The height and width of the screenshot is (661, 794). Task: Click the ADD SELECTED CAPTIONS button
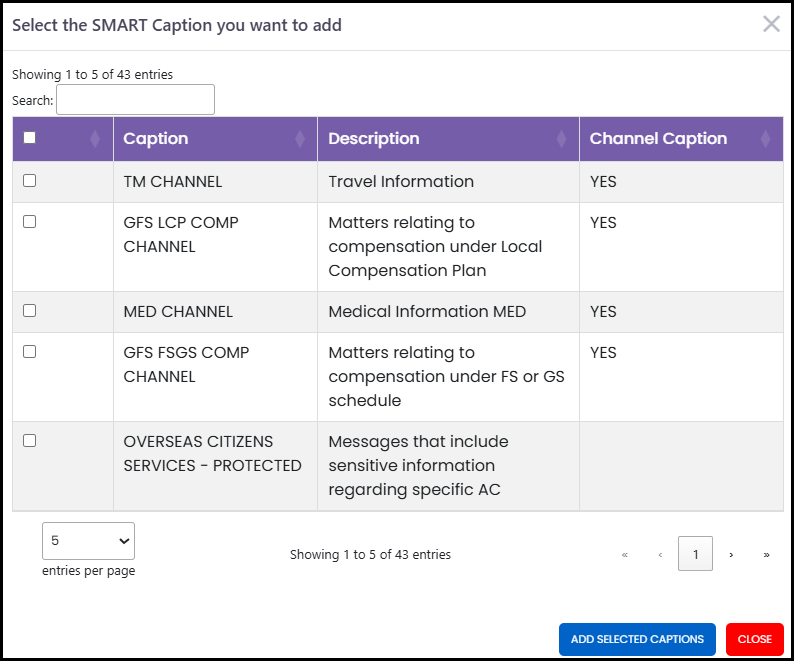click(x=637, y=639)
